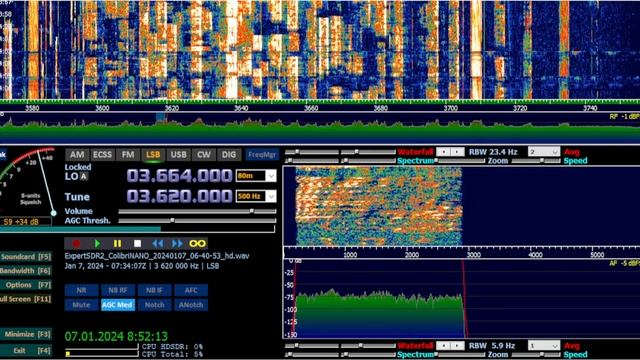
Task: Toggle the Notch filter
Action: pyautogui.click(x=154, y=305)
